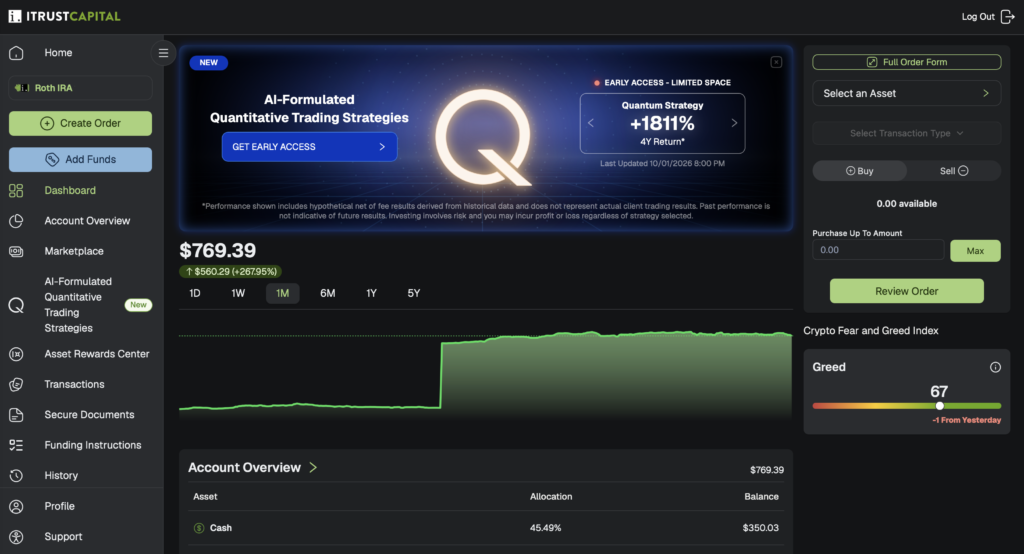
Task: Click the Purchase Up To Amount field
Action: pos(878,250)
